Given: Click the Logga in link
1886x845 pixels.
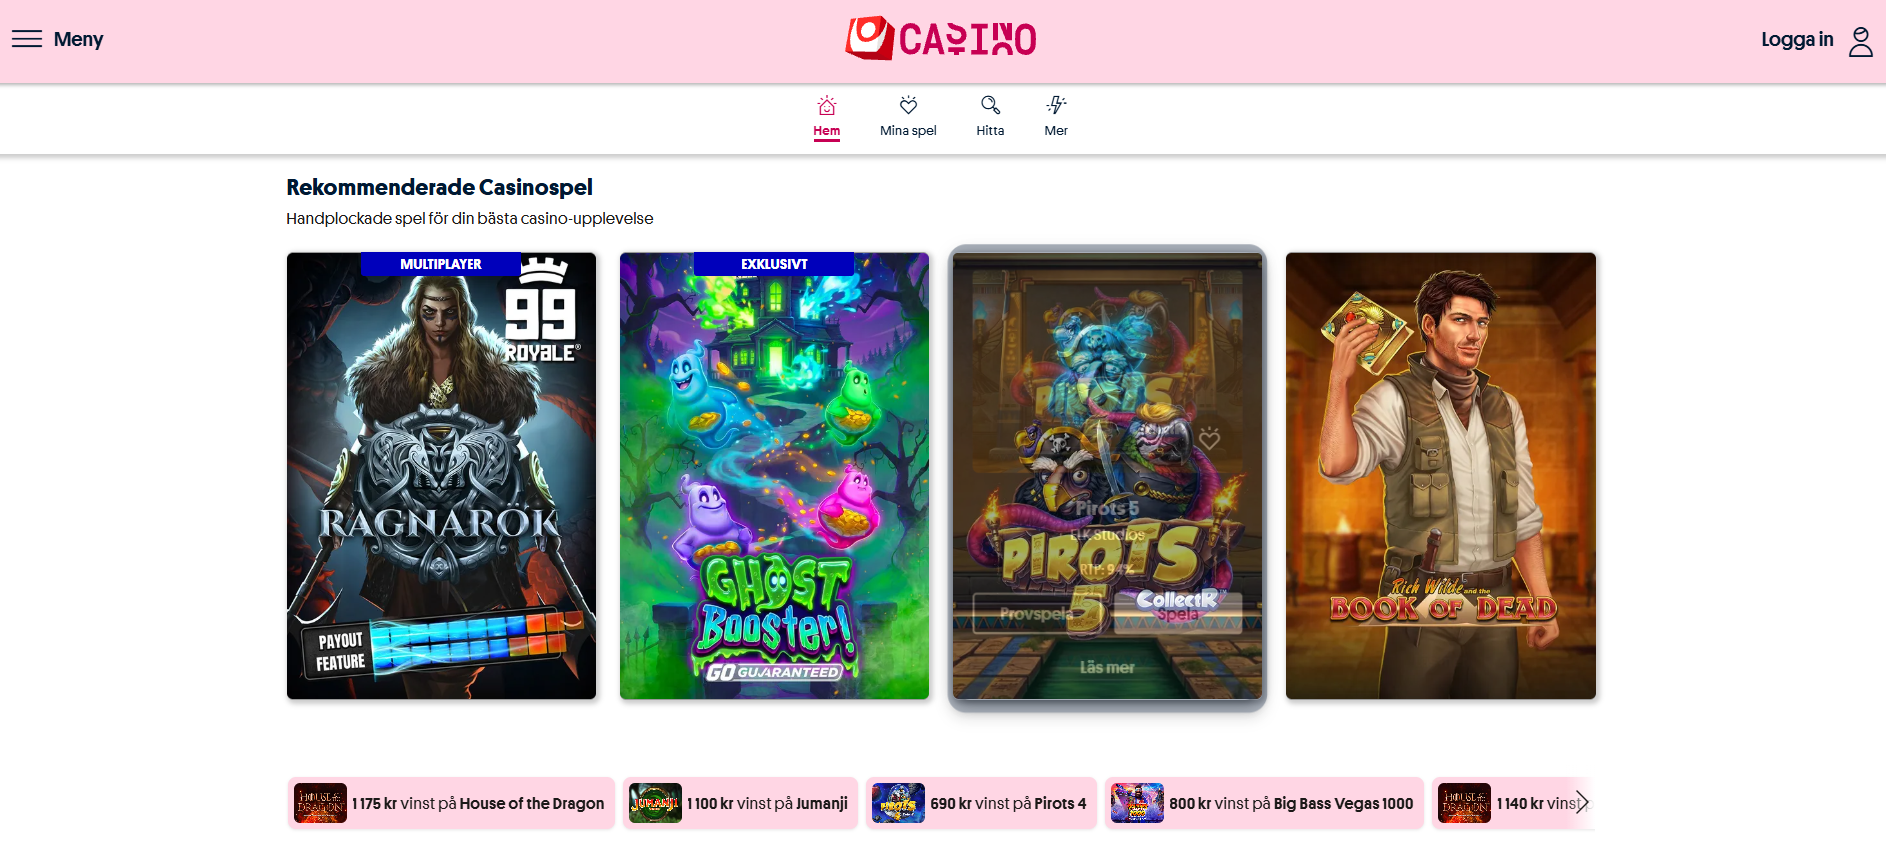Looking at the screenshot, I should pyautogui.click(x=1797, y=39).
